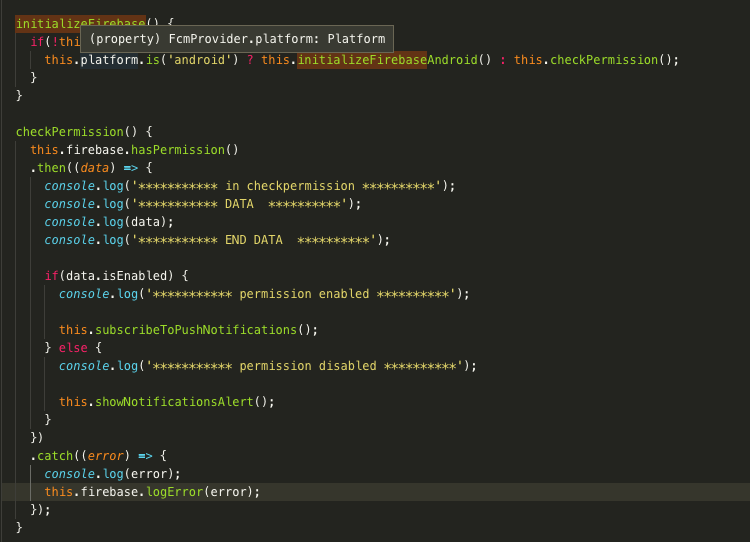Click the '.catch' keyword

(x=52, y=456)
